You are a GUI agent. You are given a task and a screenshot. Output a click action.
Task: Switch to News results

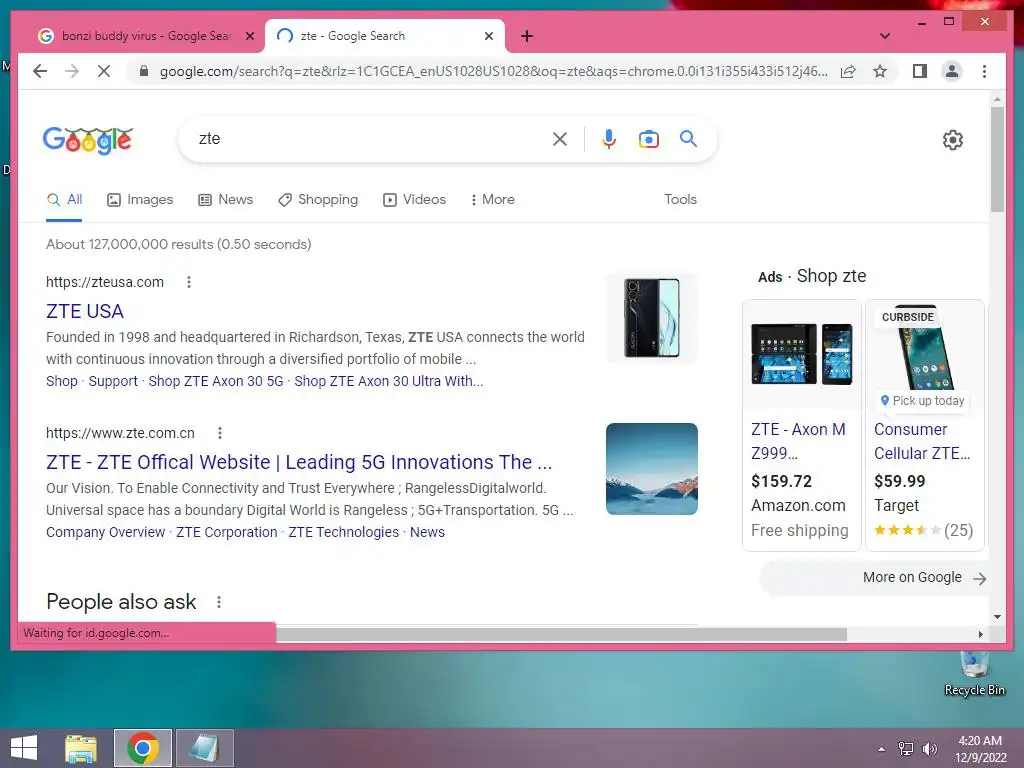pos(225,199)
